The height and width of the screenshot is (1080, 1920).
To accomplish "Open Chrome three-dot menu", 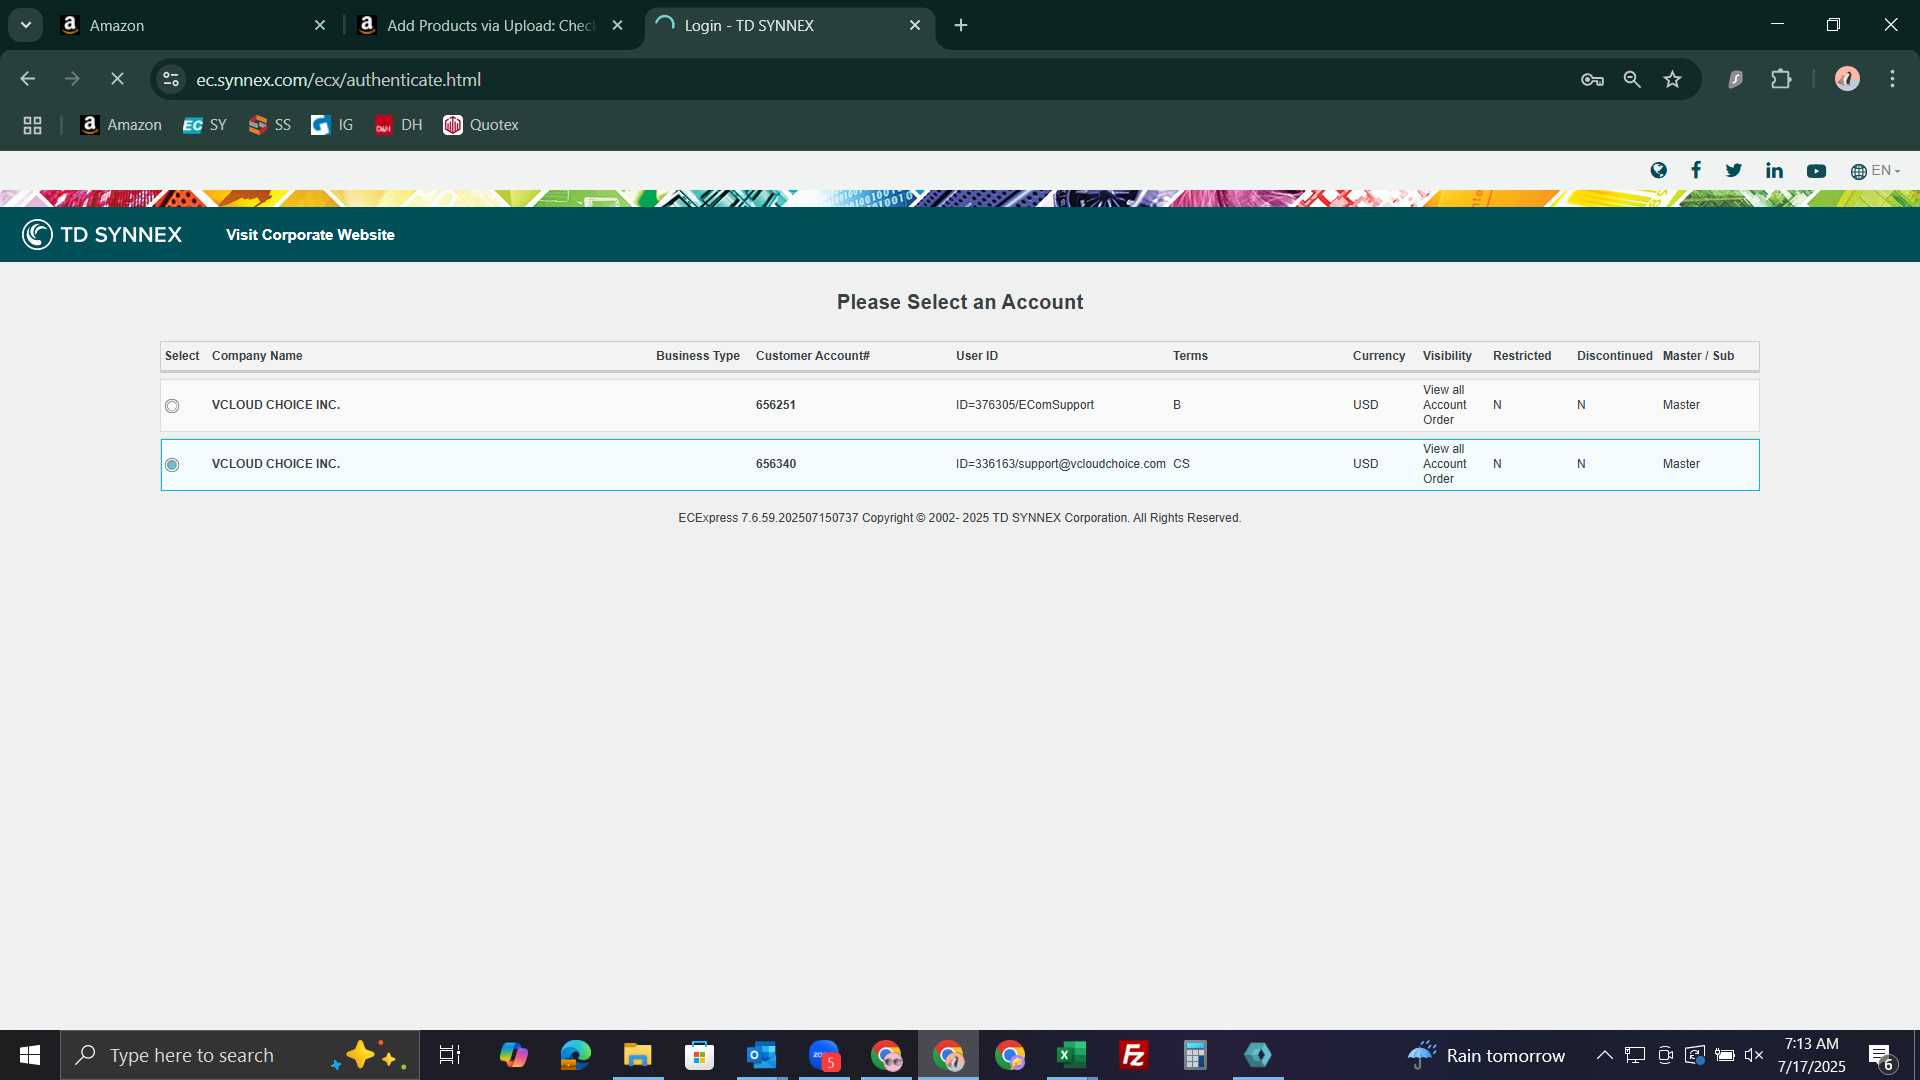I will 1892,79.
